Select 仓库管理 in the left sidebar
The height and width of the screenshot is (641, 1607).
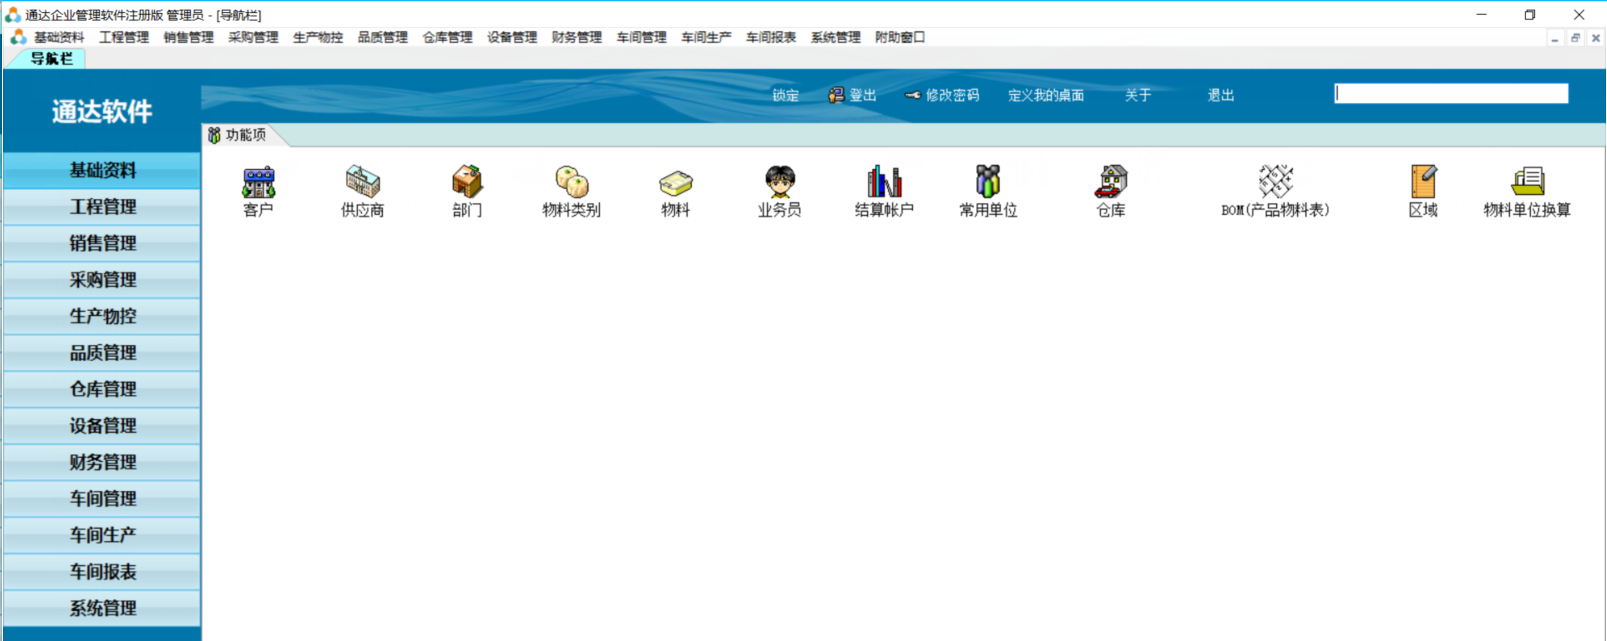(102, 389)
